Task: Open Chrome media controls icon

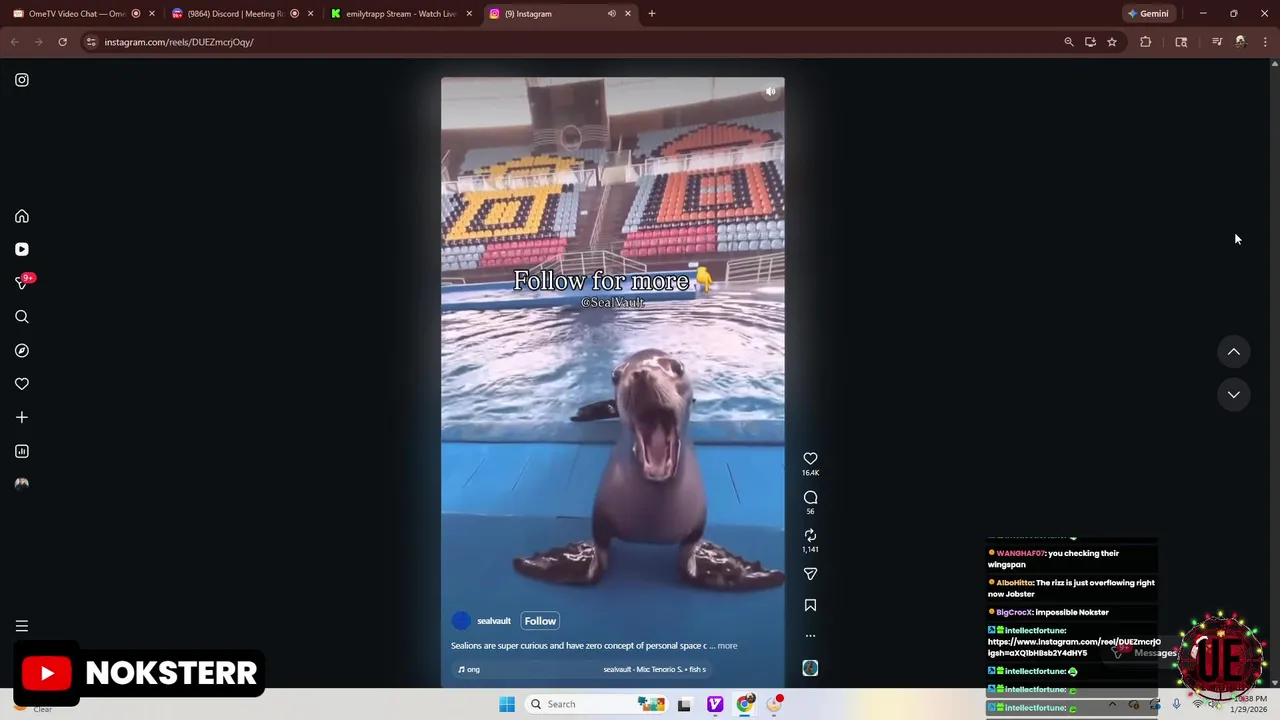Action: point(1217,42)
